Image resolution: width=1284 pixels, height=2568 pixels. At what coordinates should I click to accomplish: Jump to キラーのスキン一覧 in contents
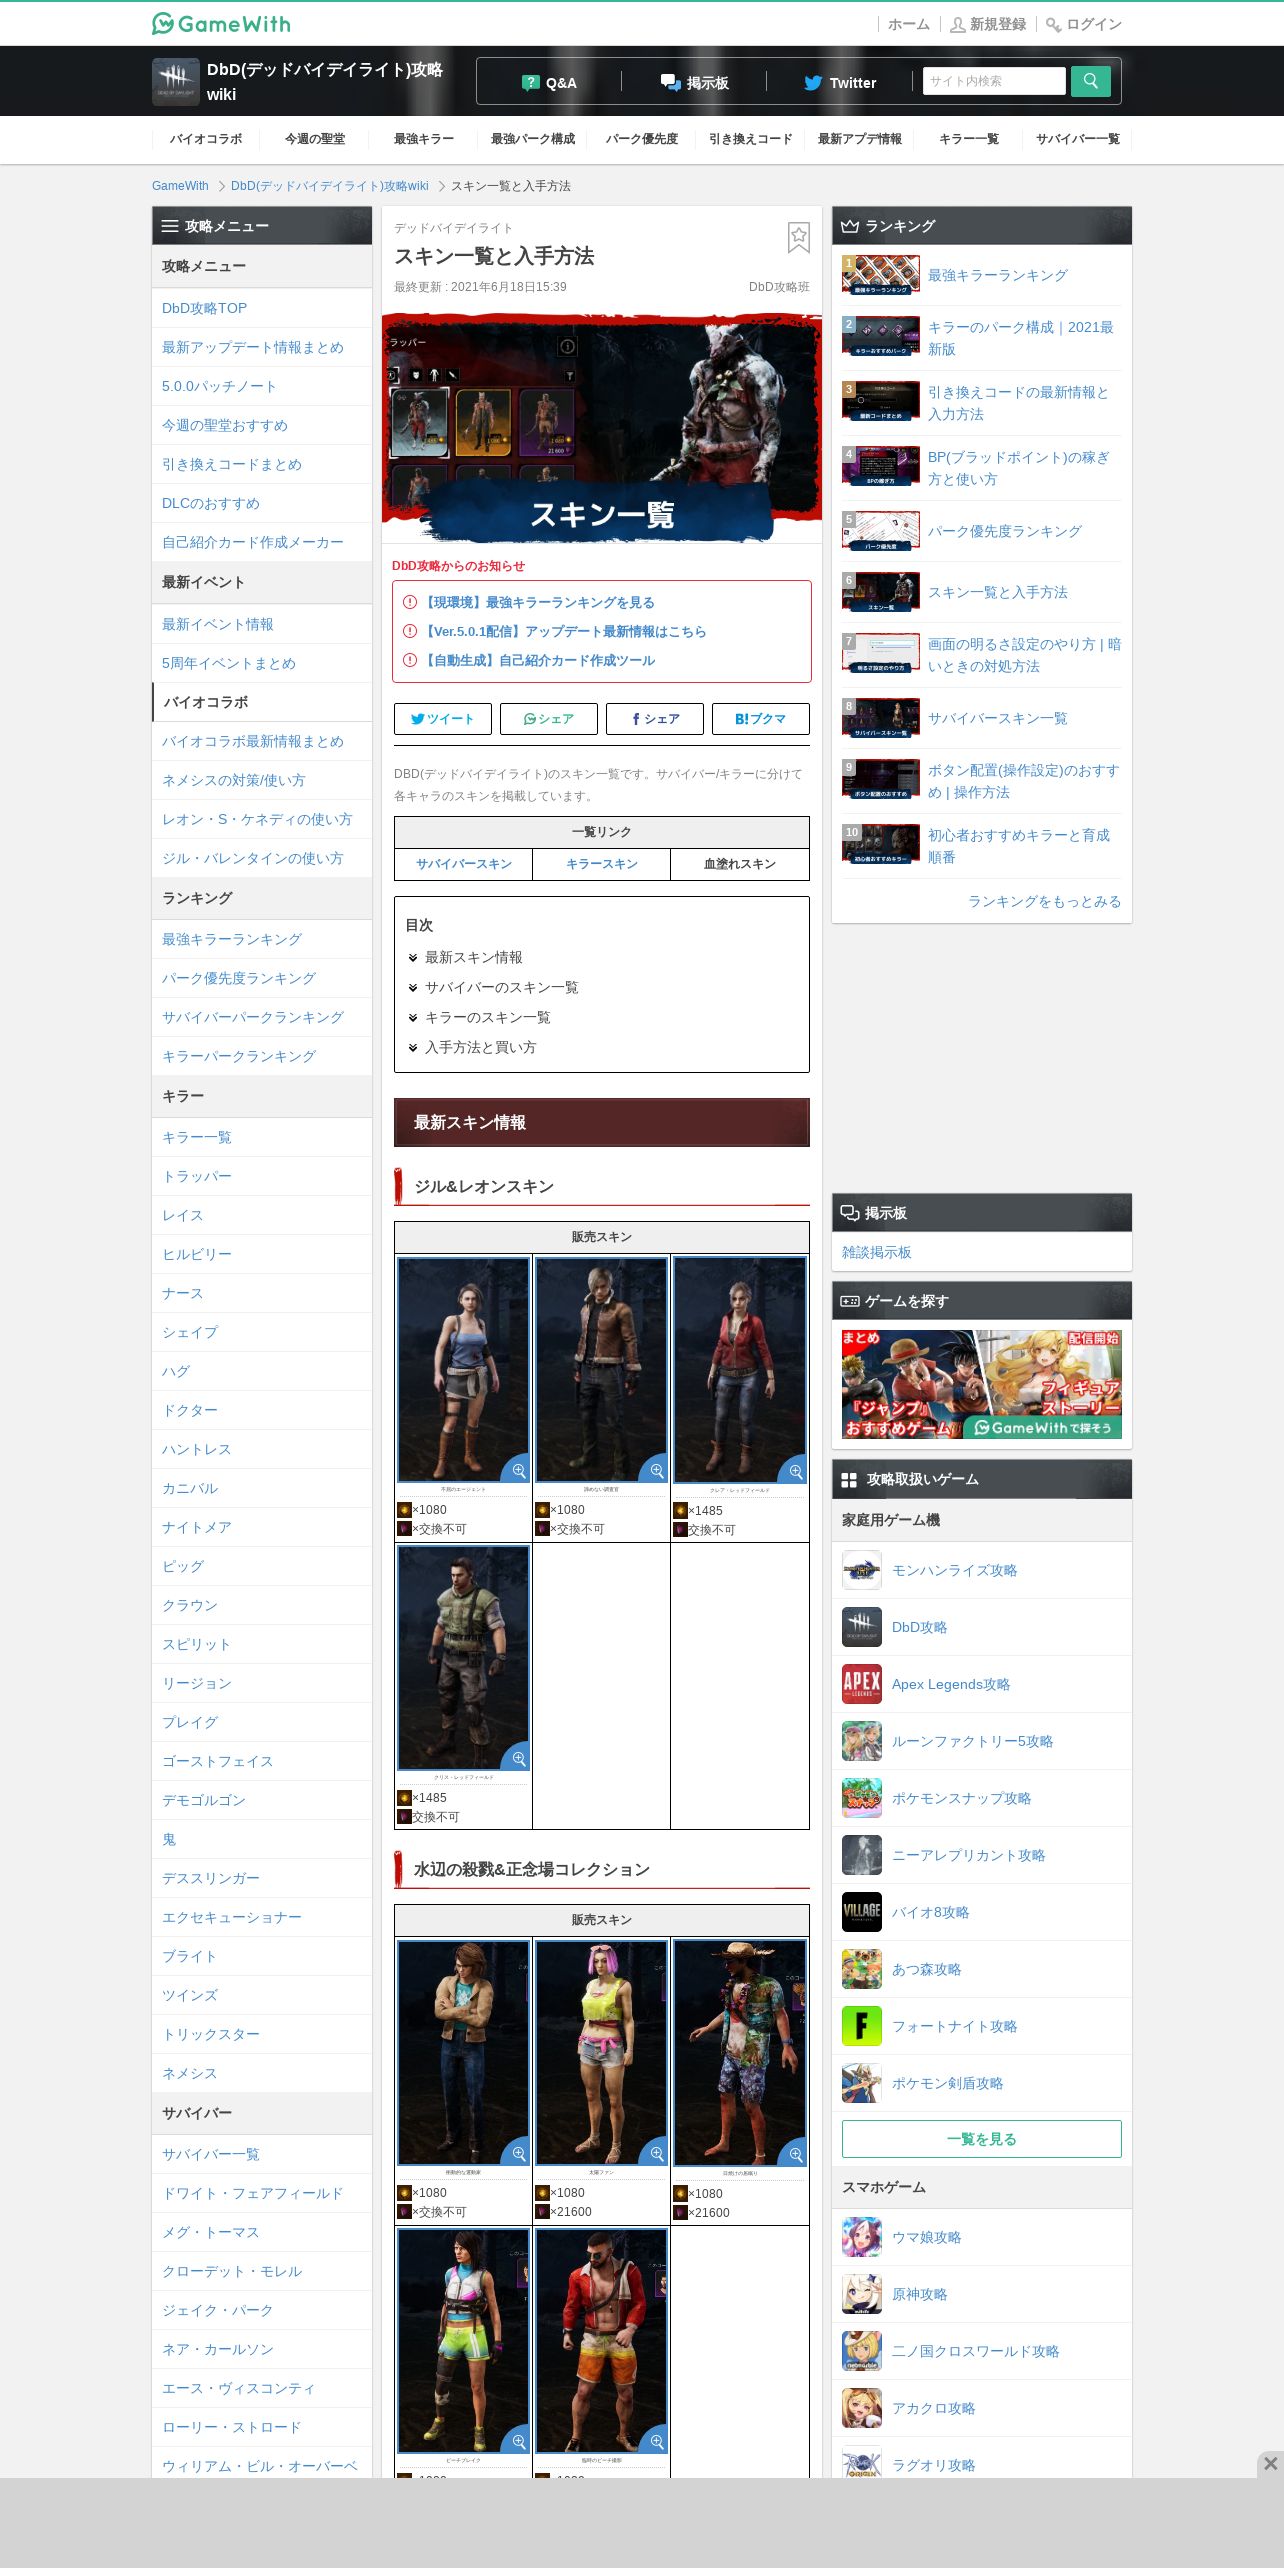(487, 1017)
